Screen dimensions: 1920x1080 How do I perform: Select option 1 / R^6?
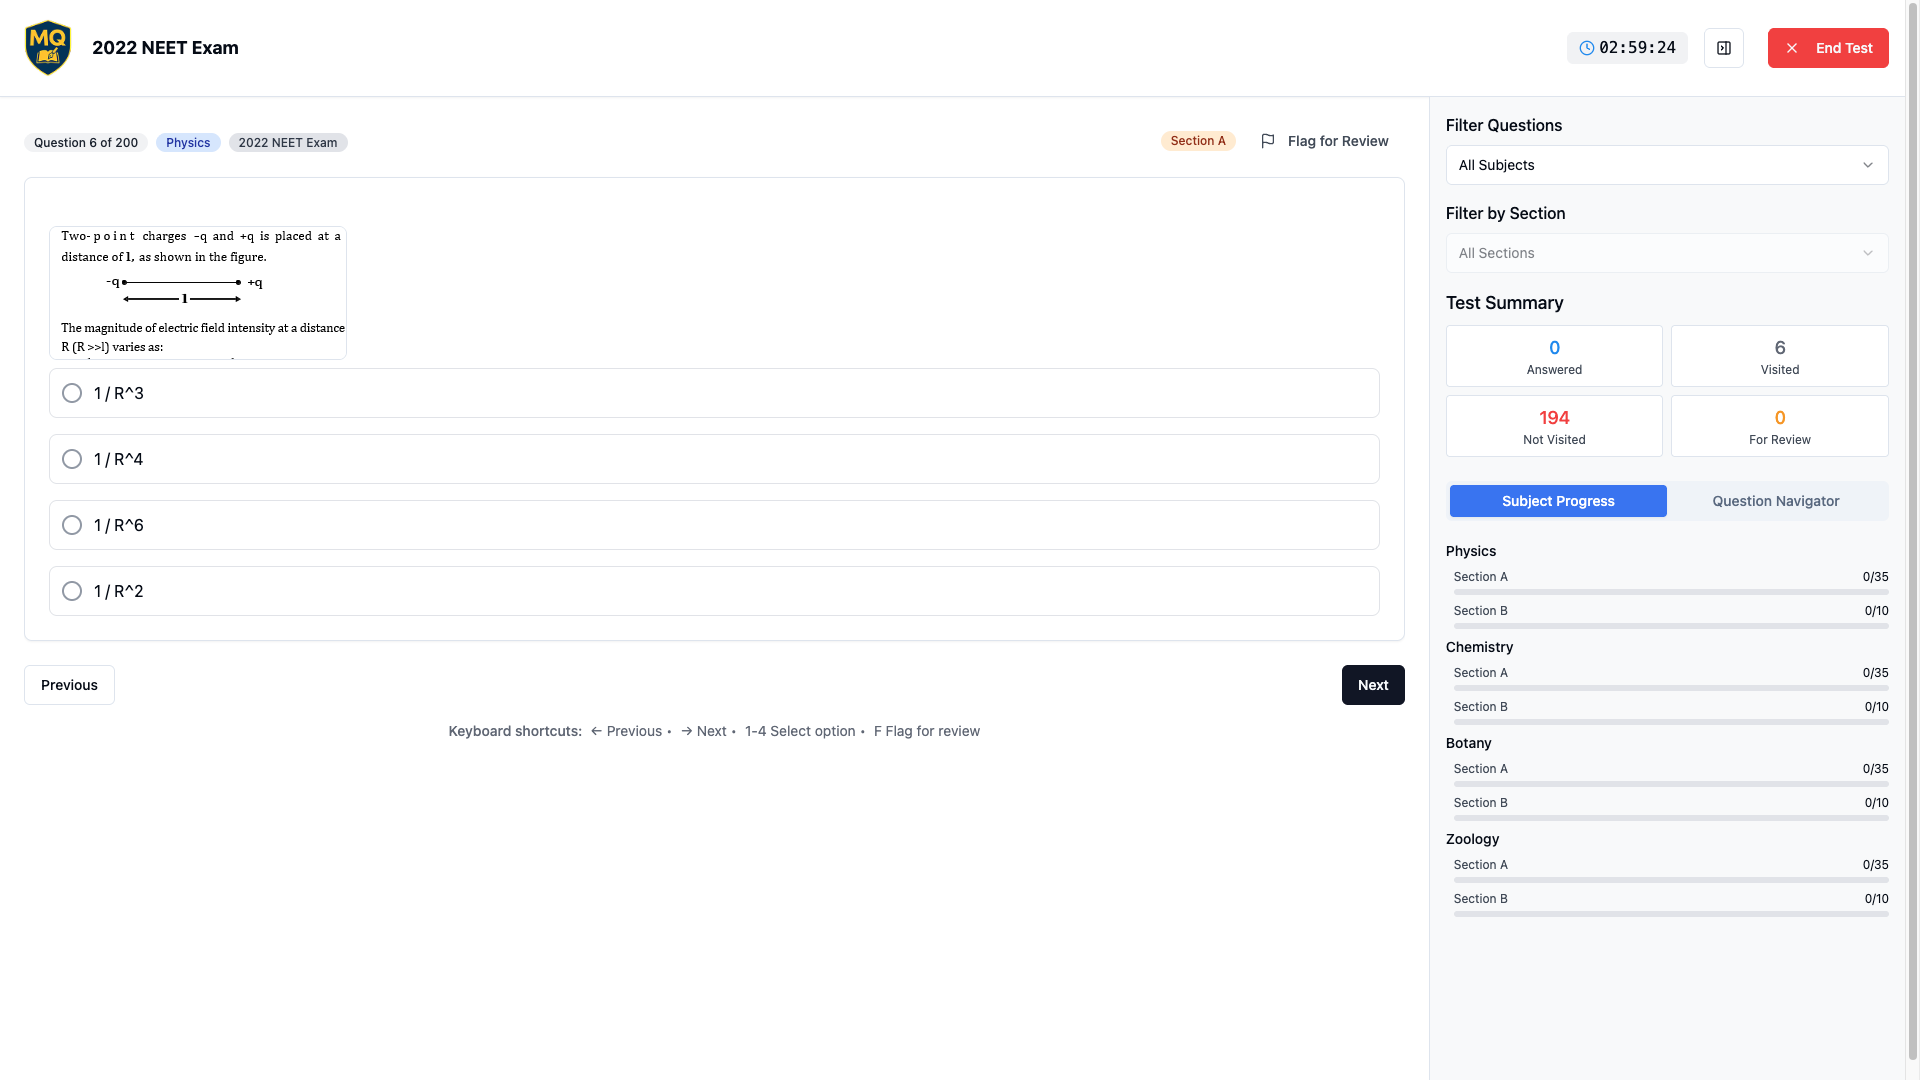point(72,525)
